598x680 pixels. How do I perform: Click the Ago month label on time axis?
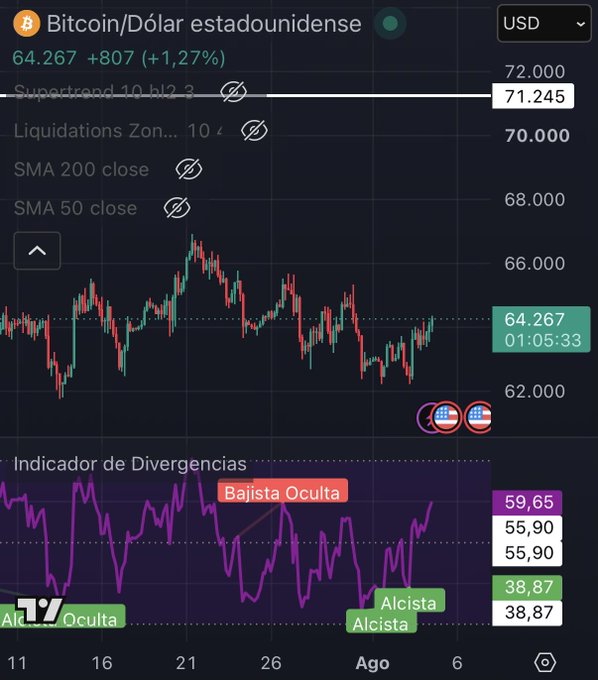pos(373,663)
